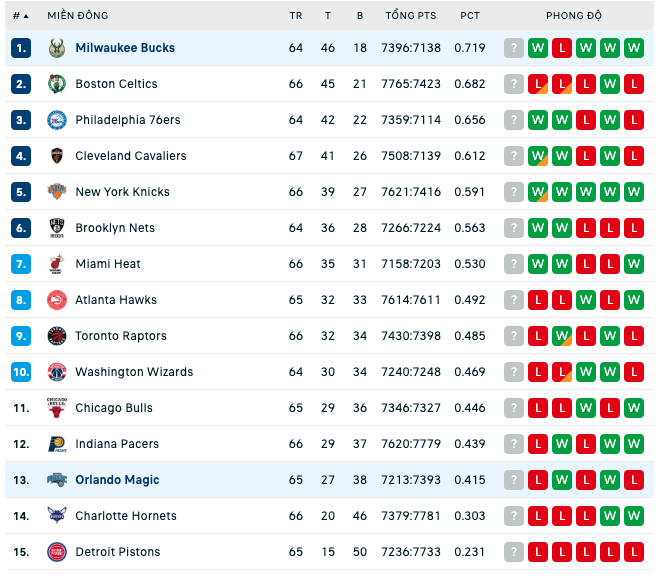Screen dimensions: 659x576
Task: Click the Chicago Bulls logo icon
Action: click(x=57, y=408)
